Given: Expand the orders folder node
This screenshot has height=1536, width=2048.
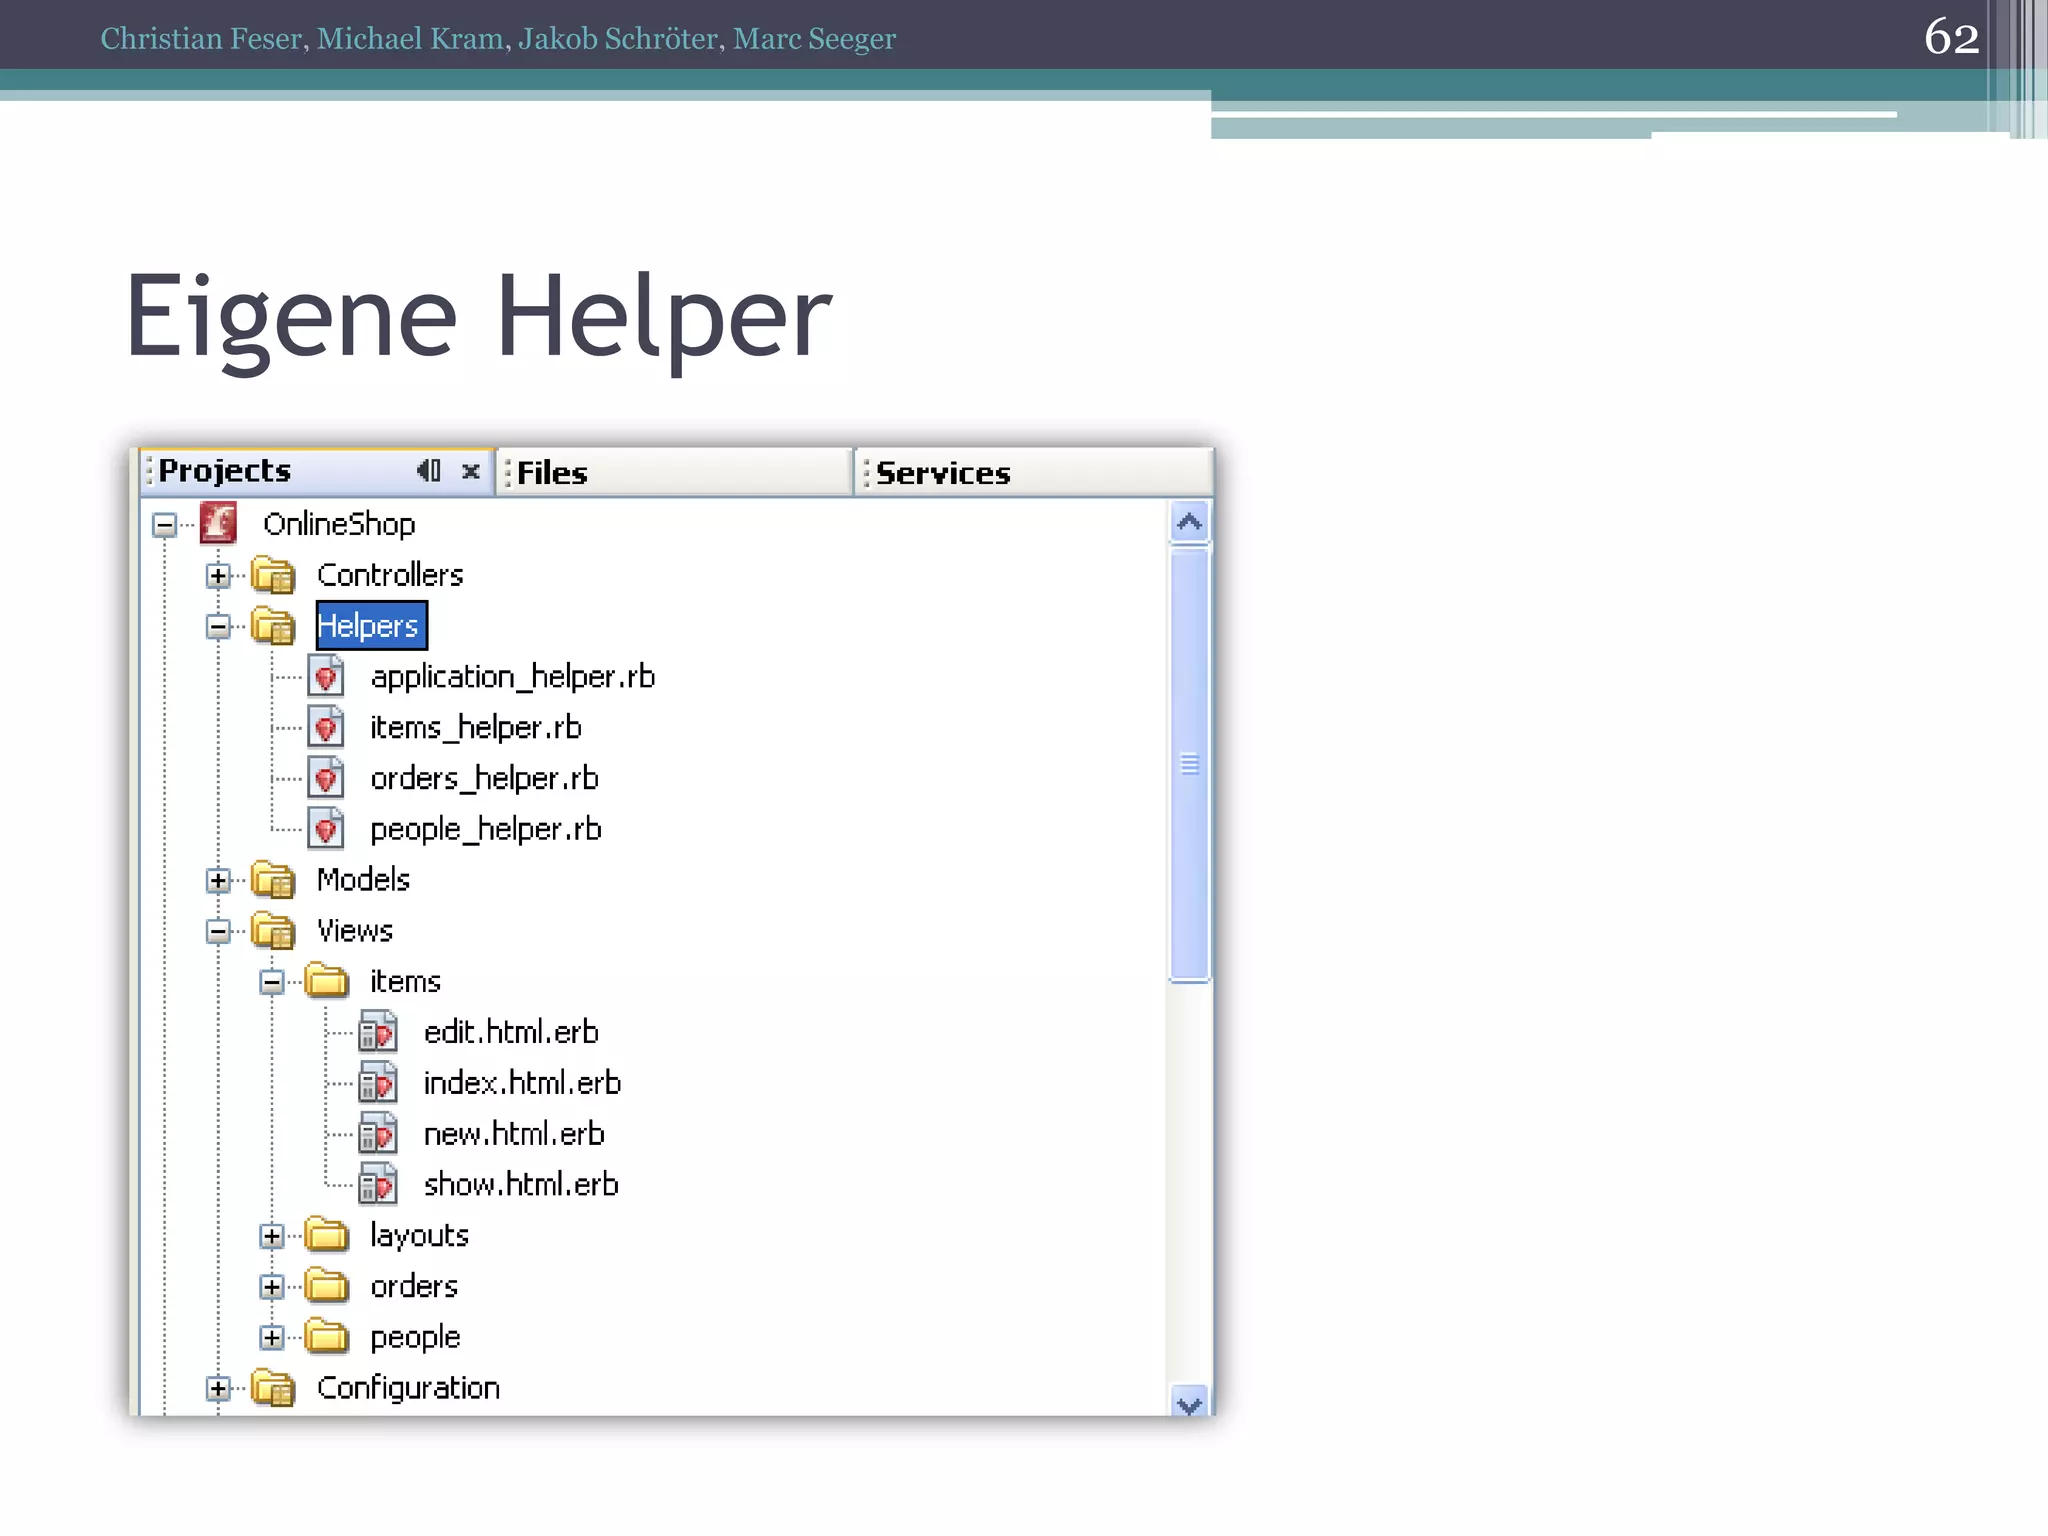Looking at the screenshot, I should pyautogui.click(x=272, y=1287).
